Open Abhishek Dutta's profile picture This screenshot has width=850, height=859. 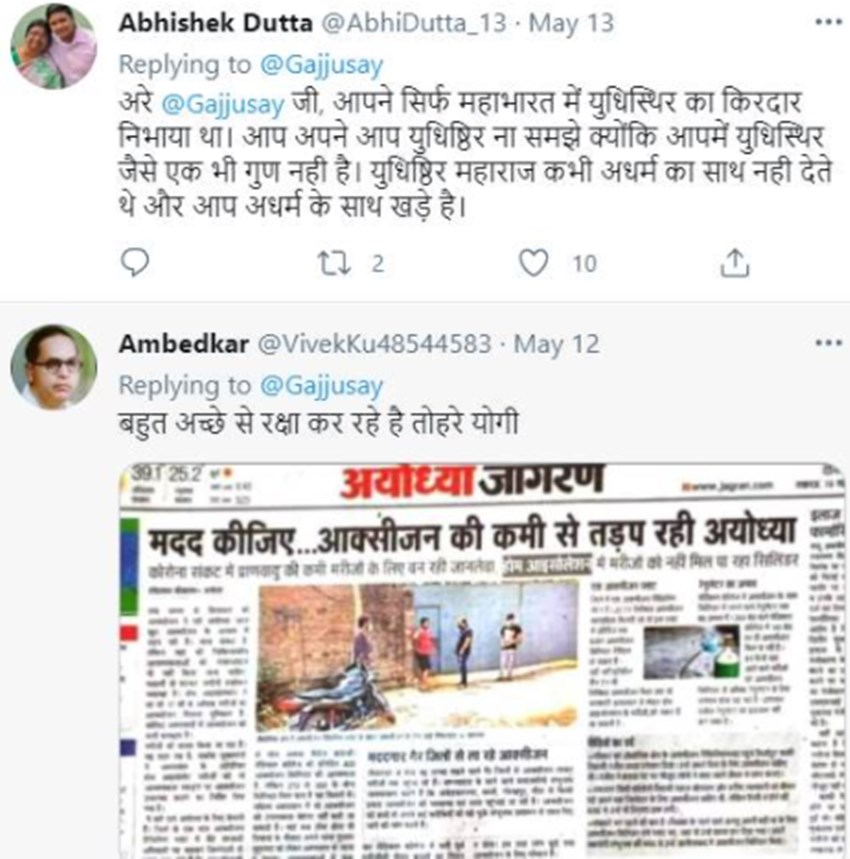pyautogui.click(x=54, y=46)
